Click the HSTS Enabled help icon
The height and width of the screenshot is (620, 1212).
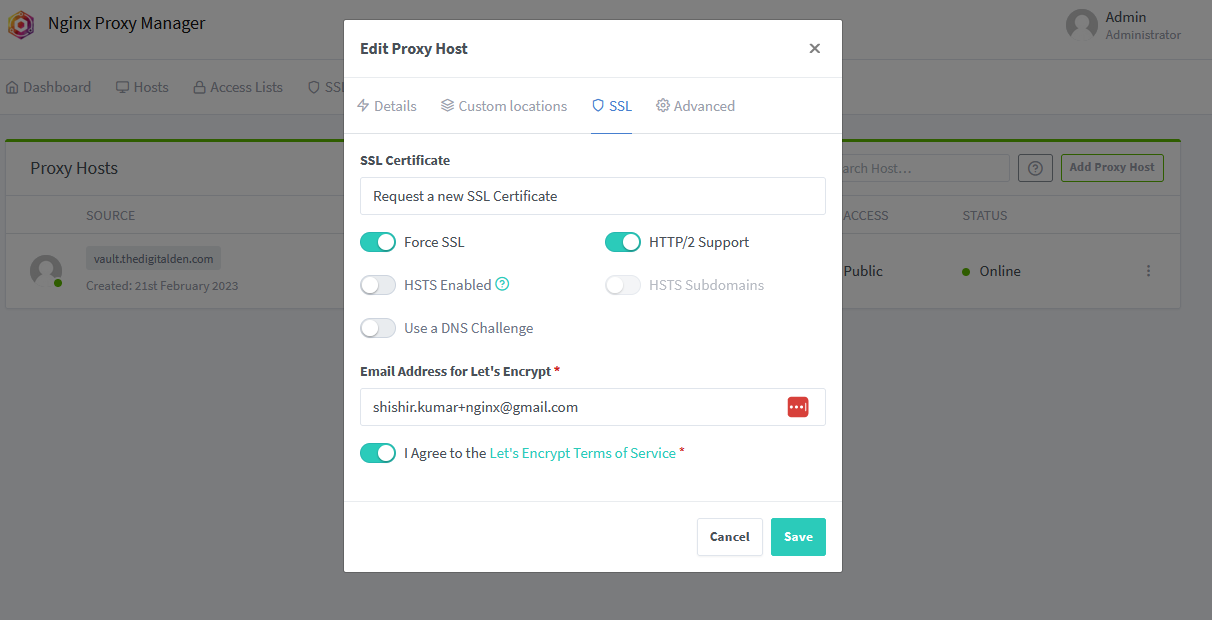coord(504,284)
